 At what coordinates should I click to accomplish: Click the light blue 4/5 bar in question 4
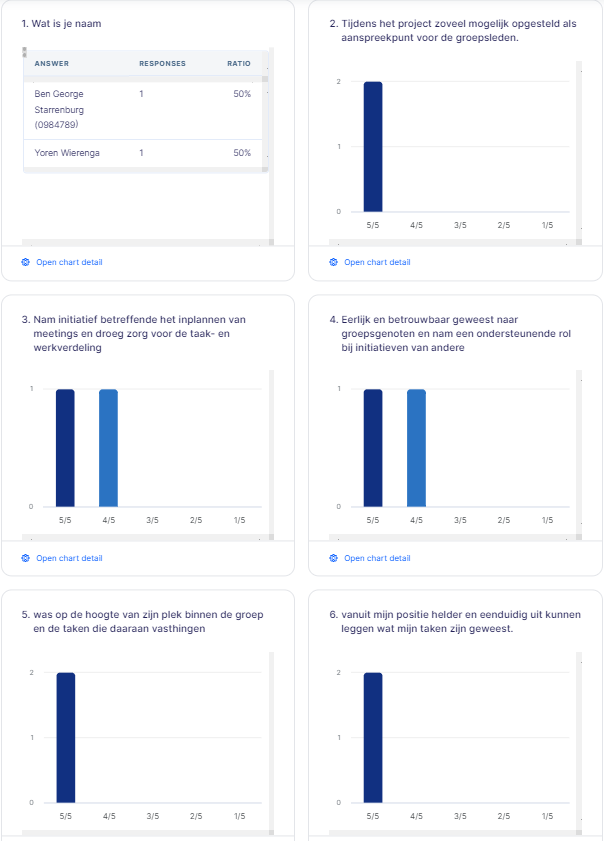click(x=416, y=447)
